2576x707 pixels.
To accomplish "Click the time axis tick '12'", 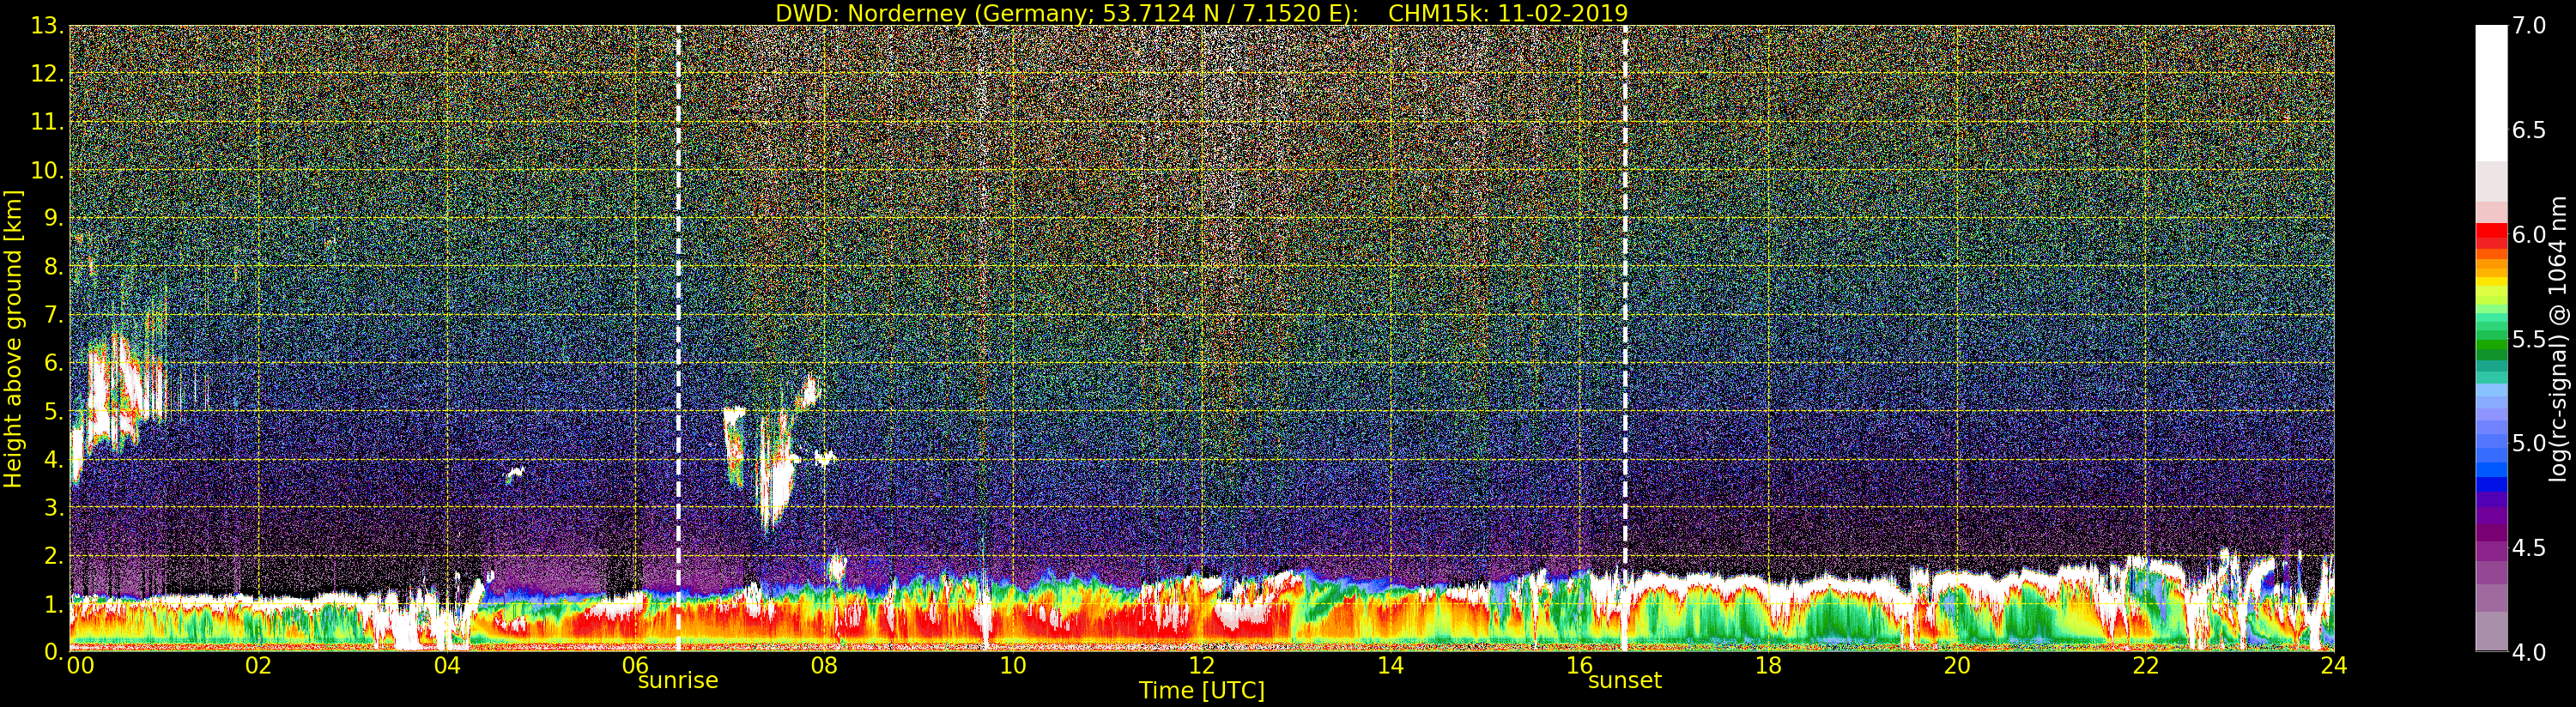I will [1202, 665].
